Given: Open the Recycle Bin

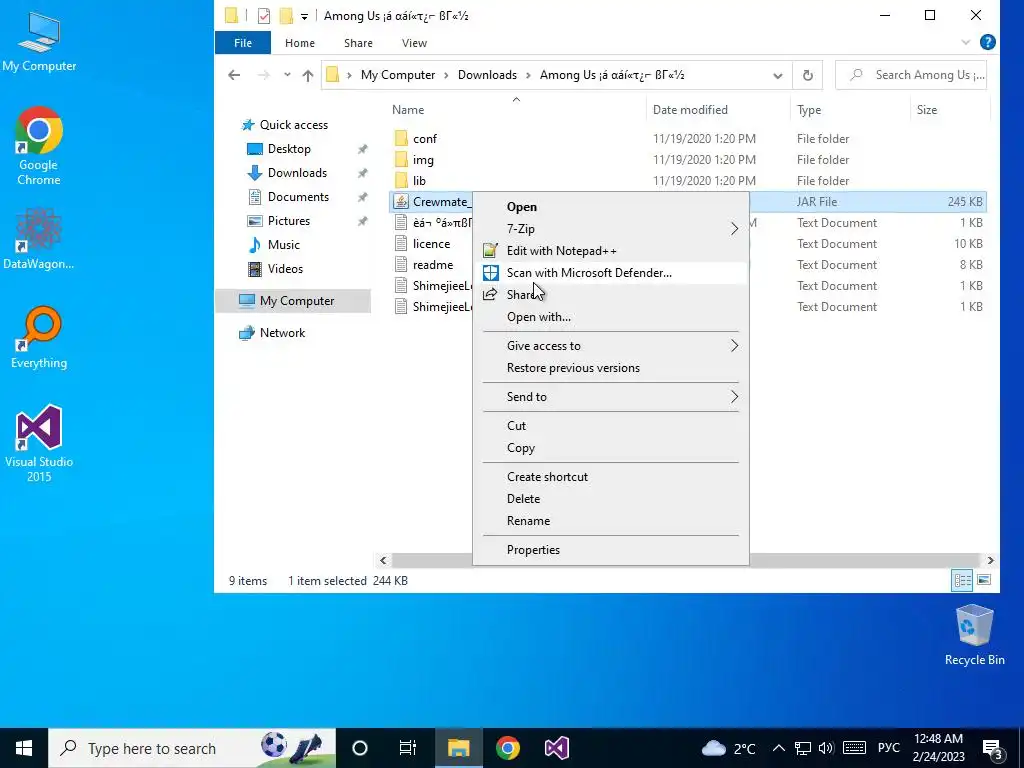Looking at the screenshot, I should (974, 635).
